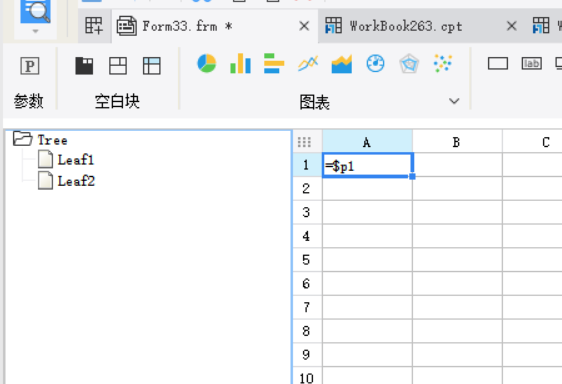Insert a radar chart
The width and height of the screenshot is (562, 384).
(409, 64)
